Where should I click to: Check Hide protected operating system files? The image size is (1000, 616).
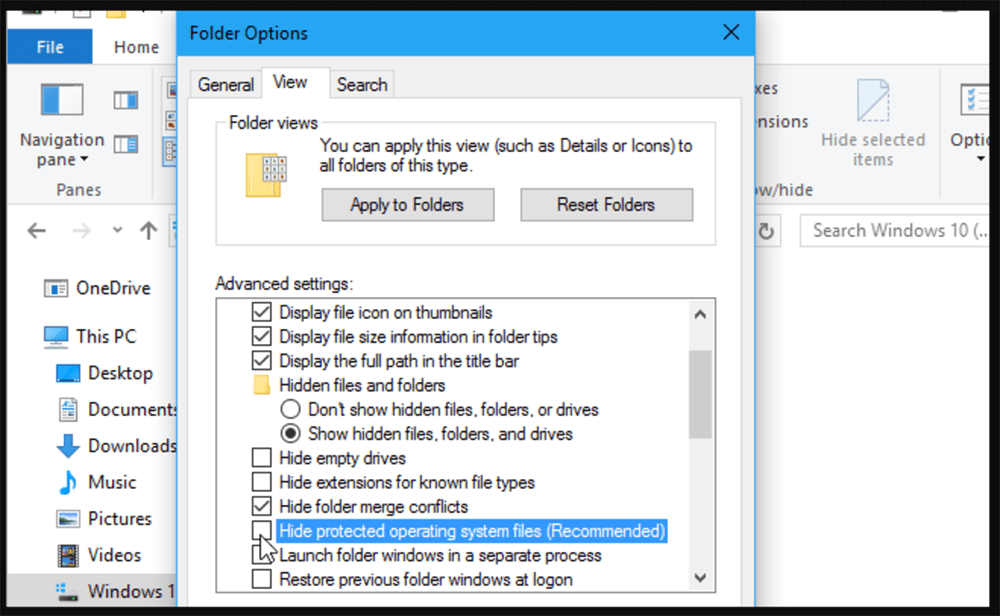262,530
